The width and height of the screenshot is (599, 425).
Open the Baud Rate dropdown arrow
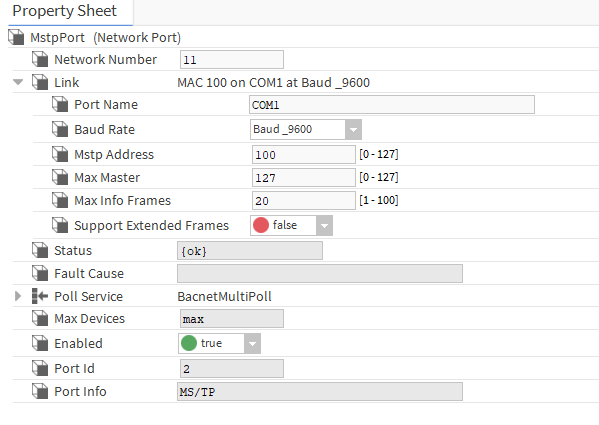pos(353,129)
